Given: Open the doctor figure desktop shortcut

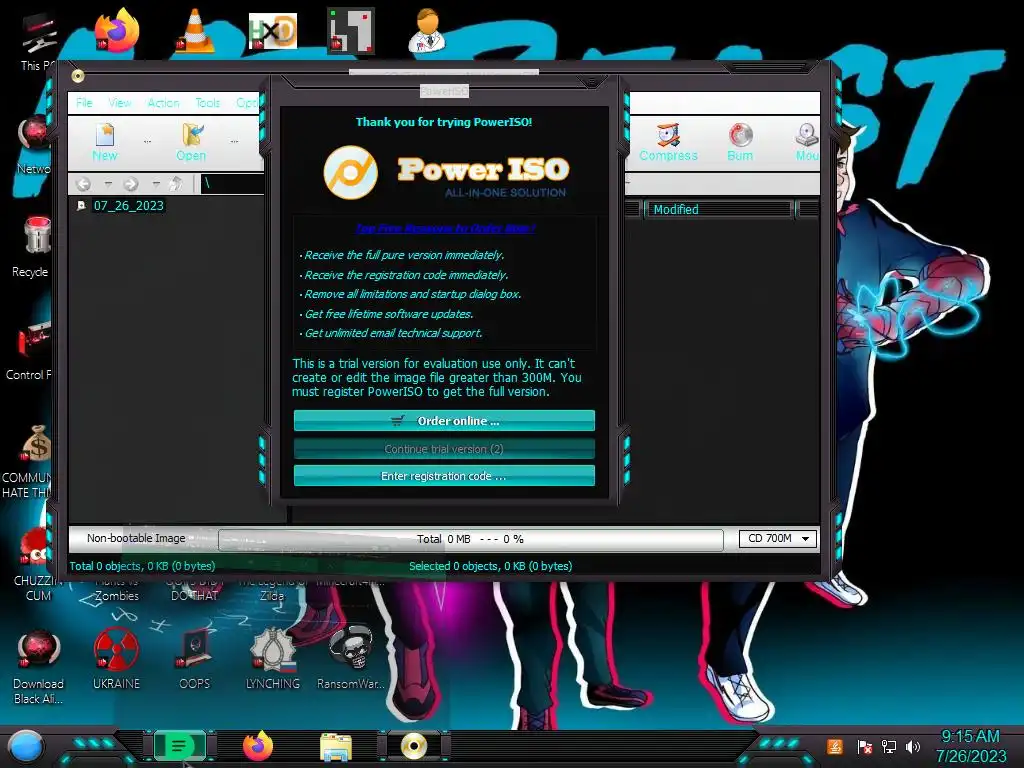Looking at the screenshot, I should coord(427,30).
